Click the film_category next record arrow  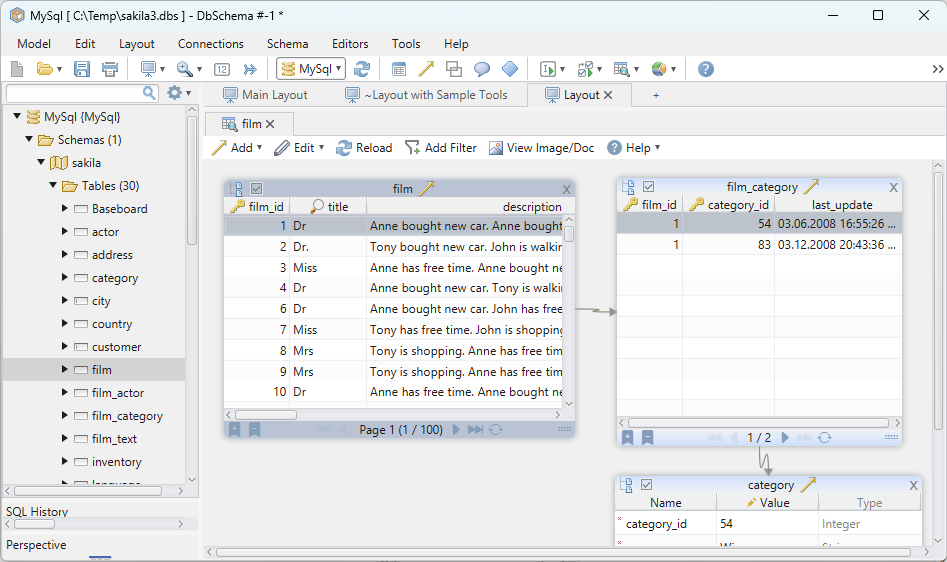click(x=785, y=438)
